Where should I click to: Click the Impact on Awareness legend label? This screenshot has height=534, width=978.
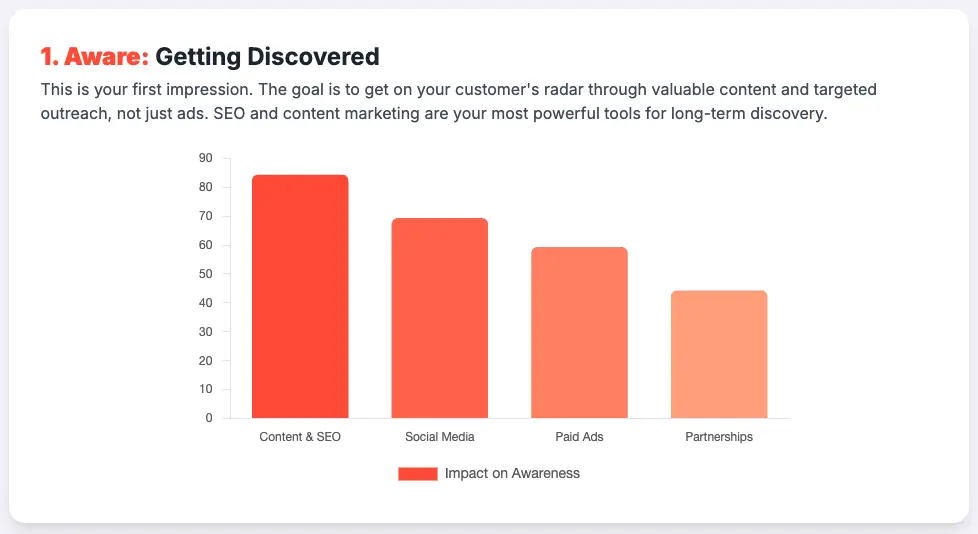512,473
